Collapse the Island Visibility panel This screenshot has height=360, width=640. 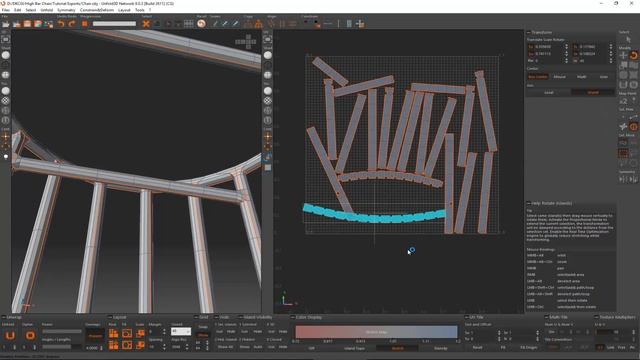(x=240, y=317)
